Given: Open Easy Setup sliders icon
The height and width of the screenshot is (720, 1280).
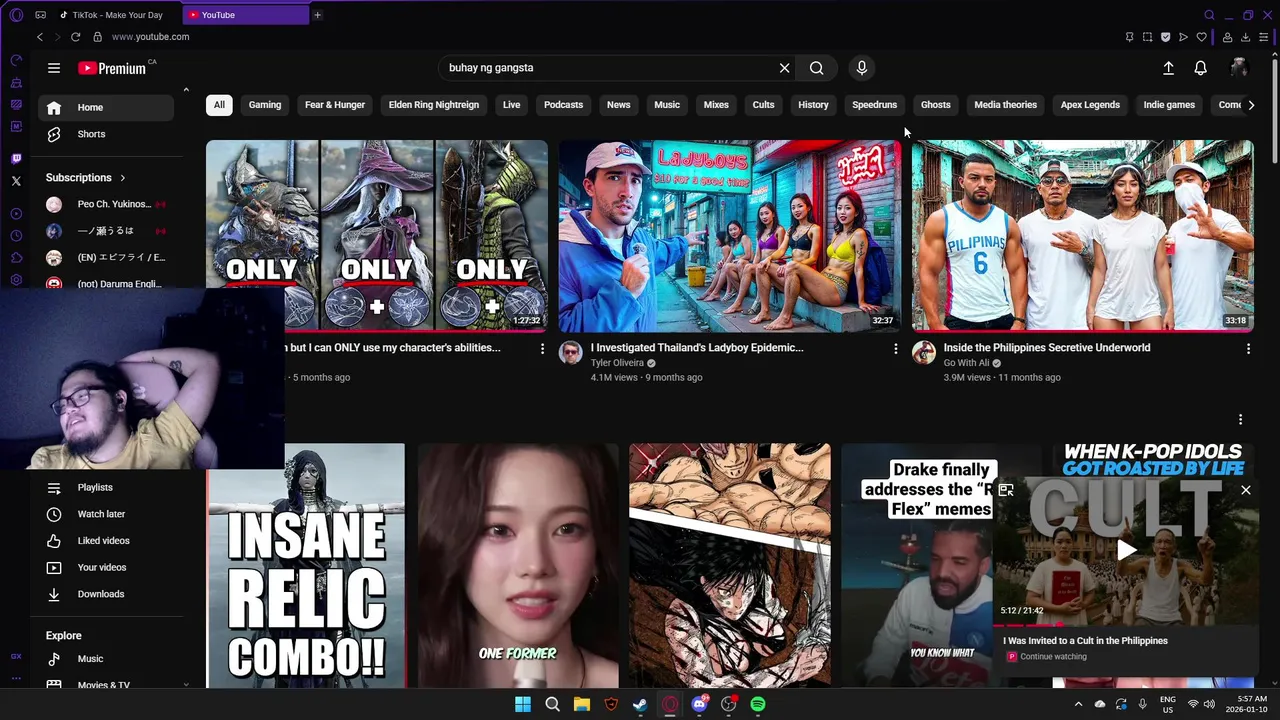Looking at the screenshot, I should point(1263,37).
